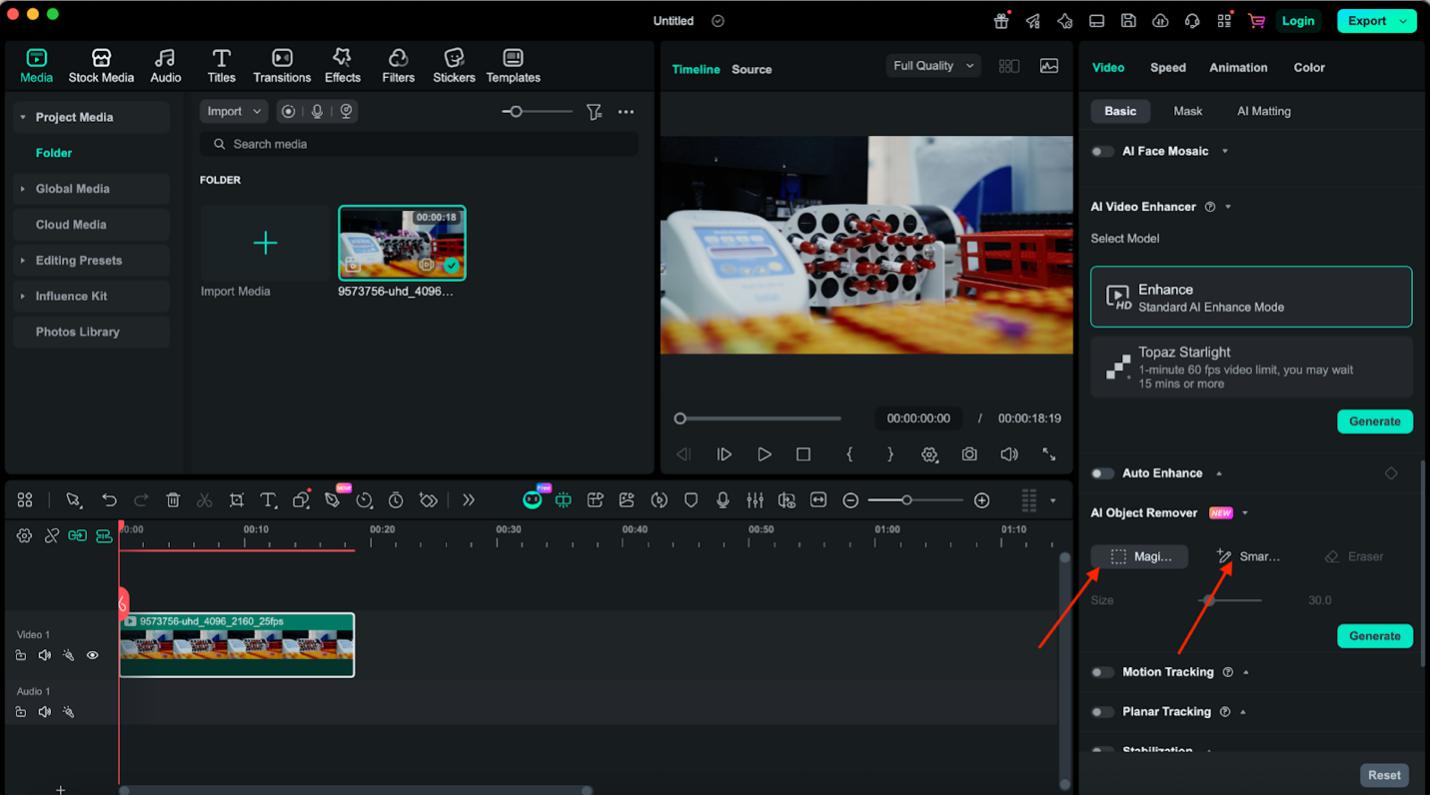Select the crop tool in timeline toolbar
1430x795 pixels.
(237, 500)
